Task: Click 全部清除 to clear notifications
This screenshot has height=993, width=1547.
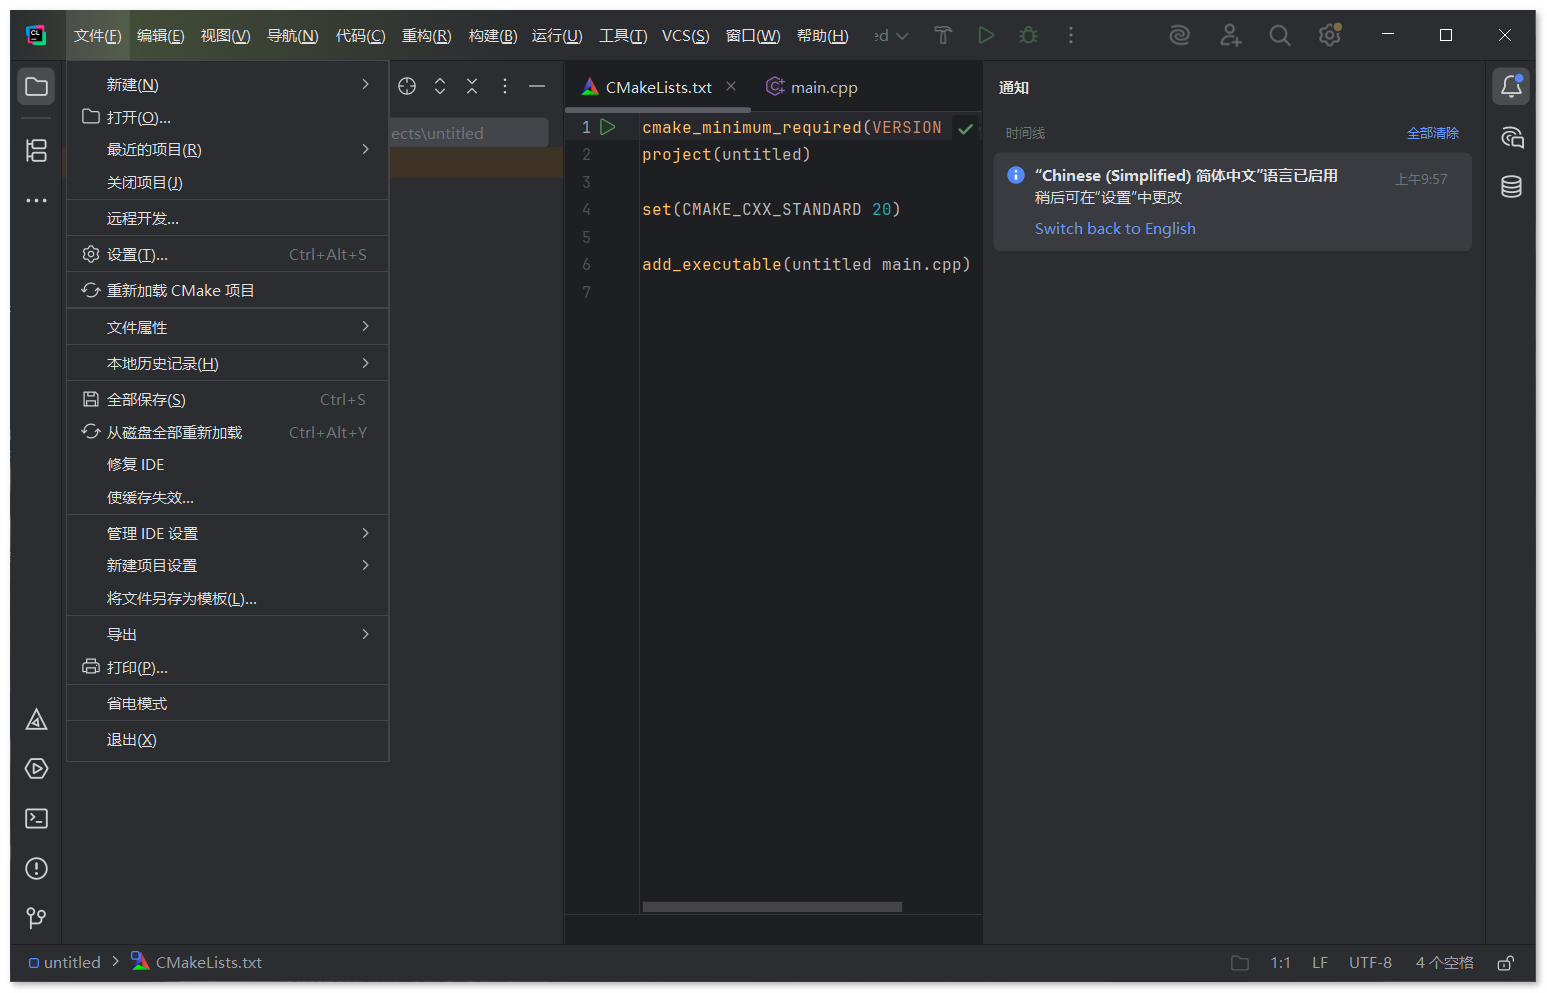Action: pyautogui.click(x=1432, y=133)
